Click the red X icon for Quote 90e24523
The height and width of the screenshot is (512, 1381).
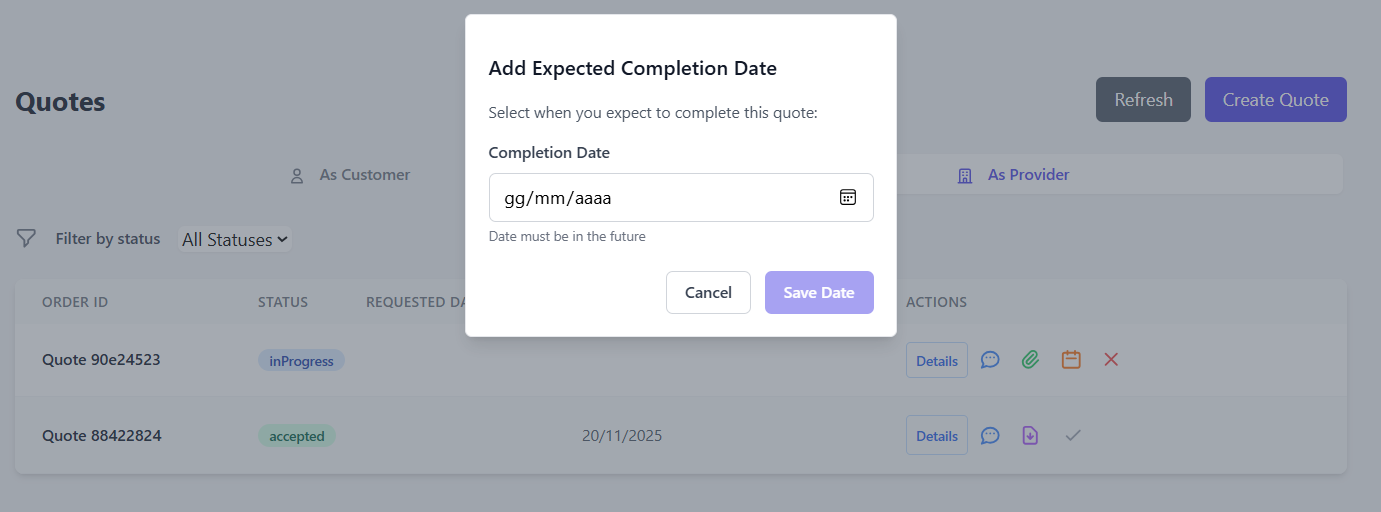click(x=1110, y=360)
